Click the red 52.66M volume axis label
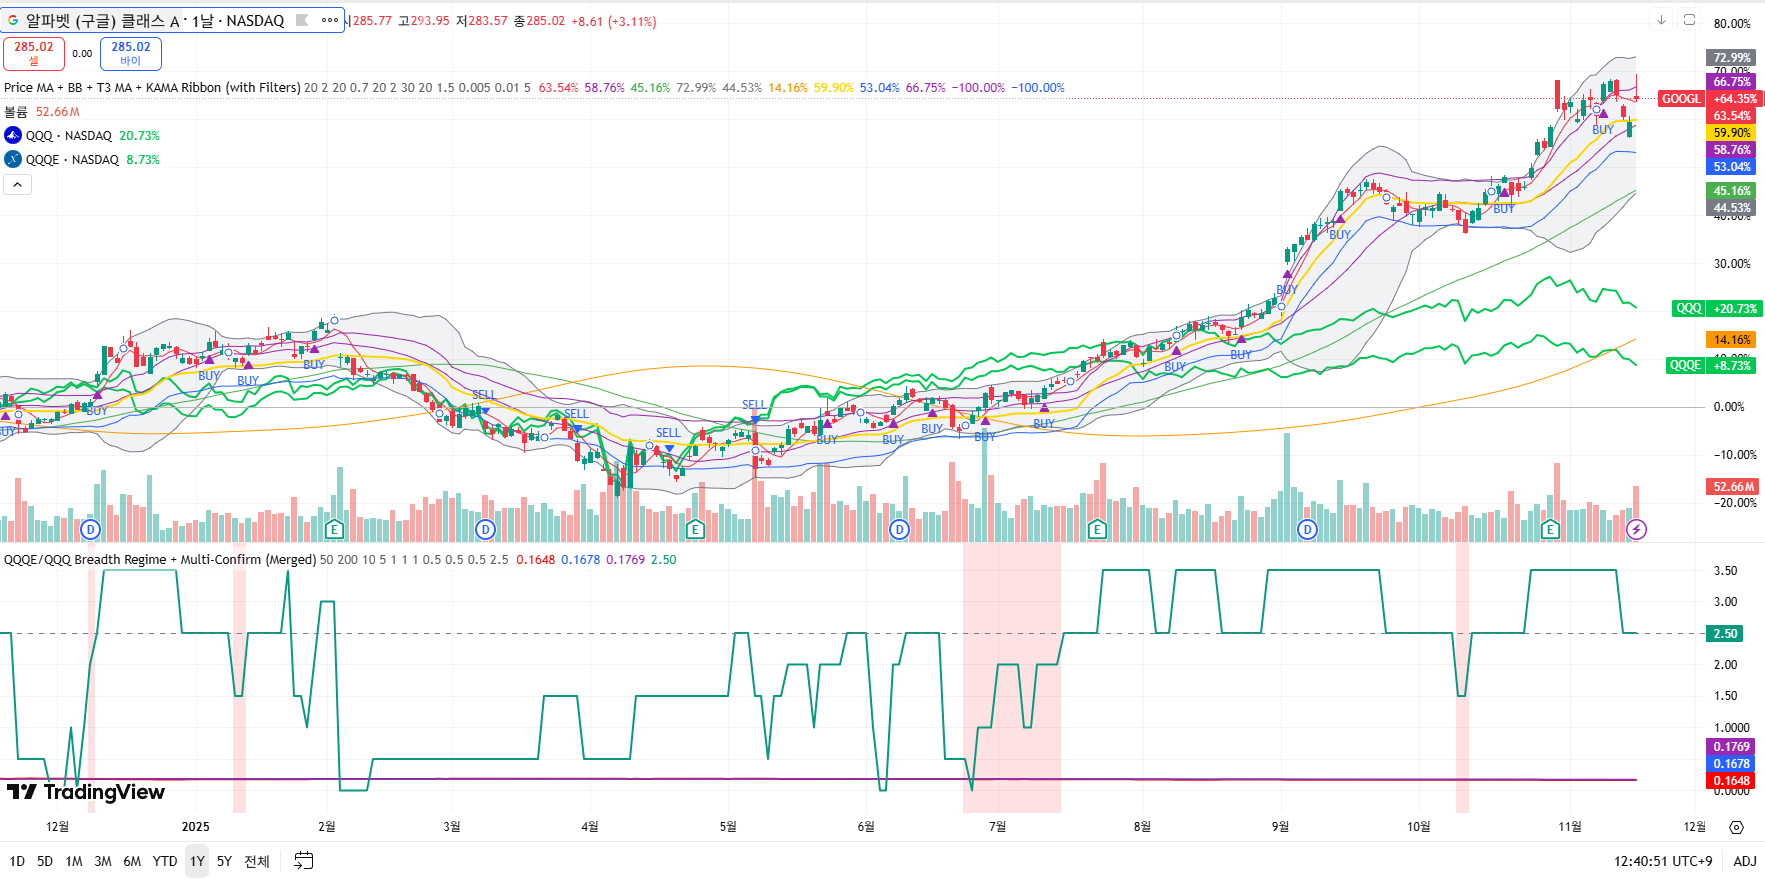 1733,487
